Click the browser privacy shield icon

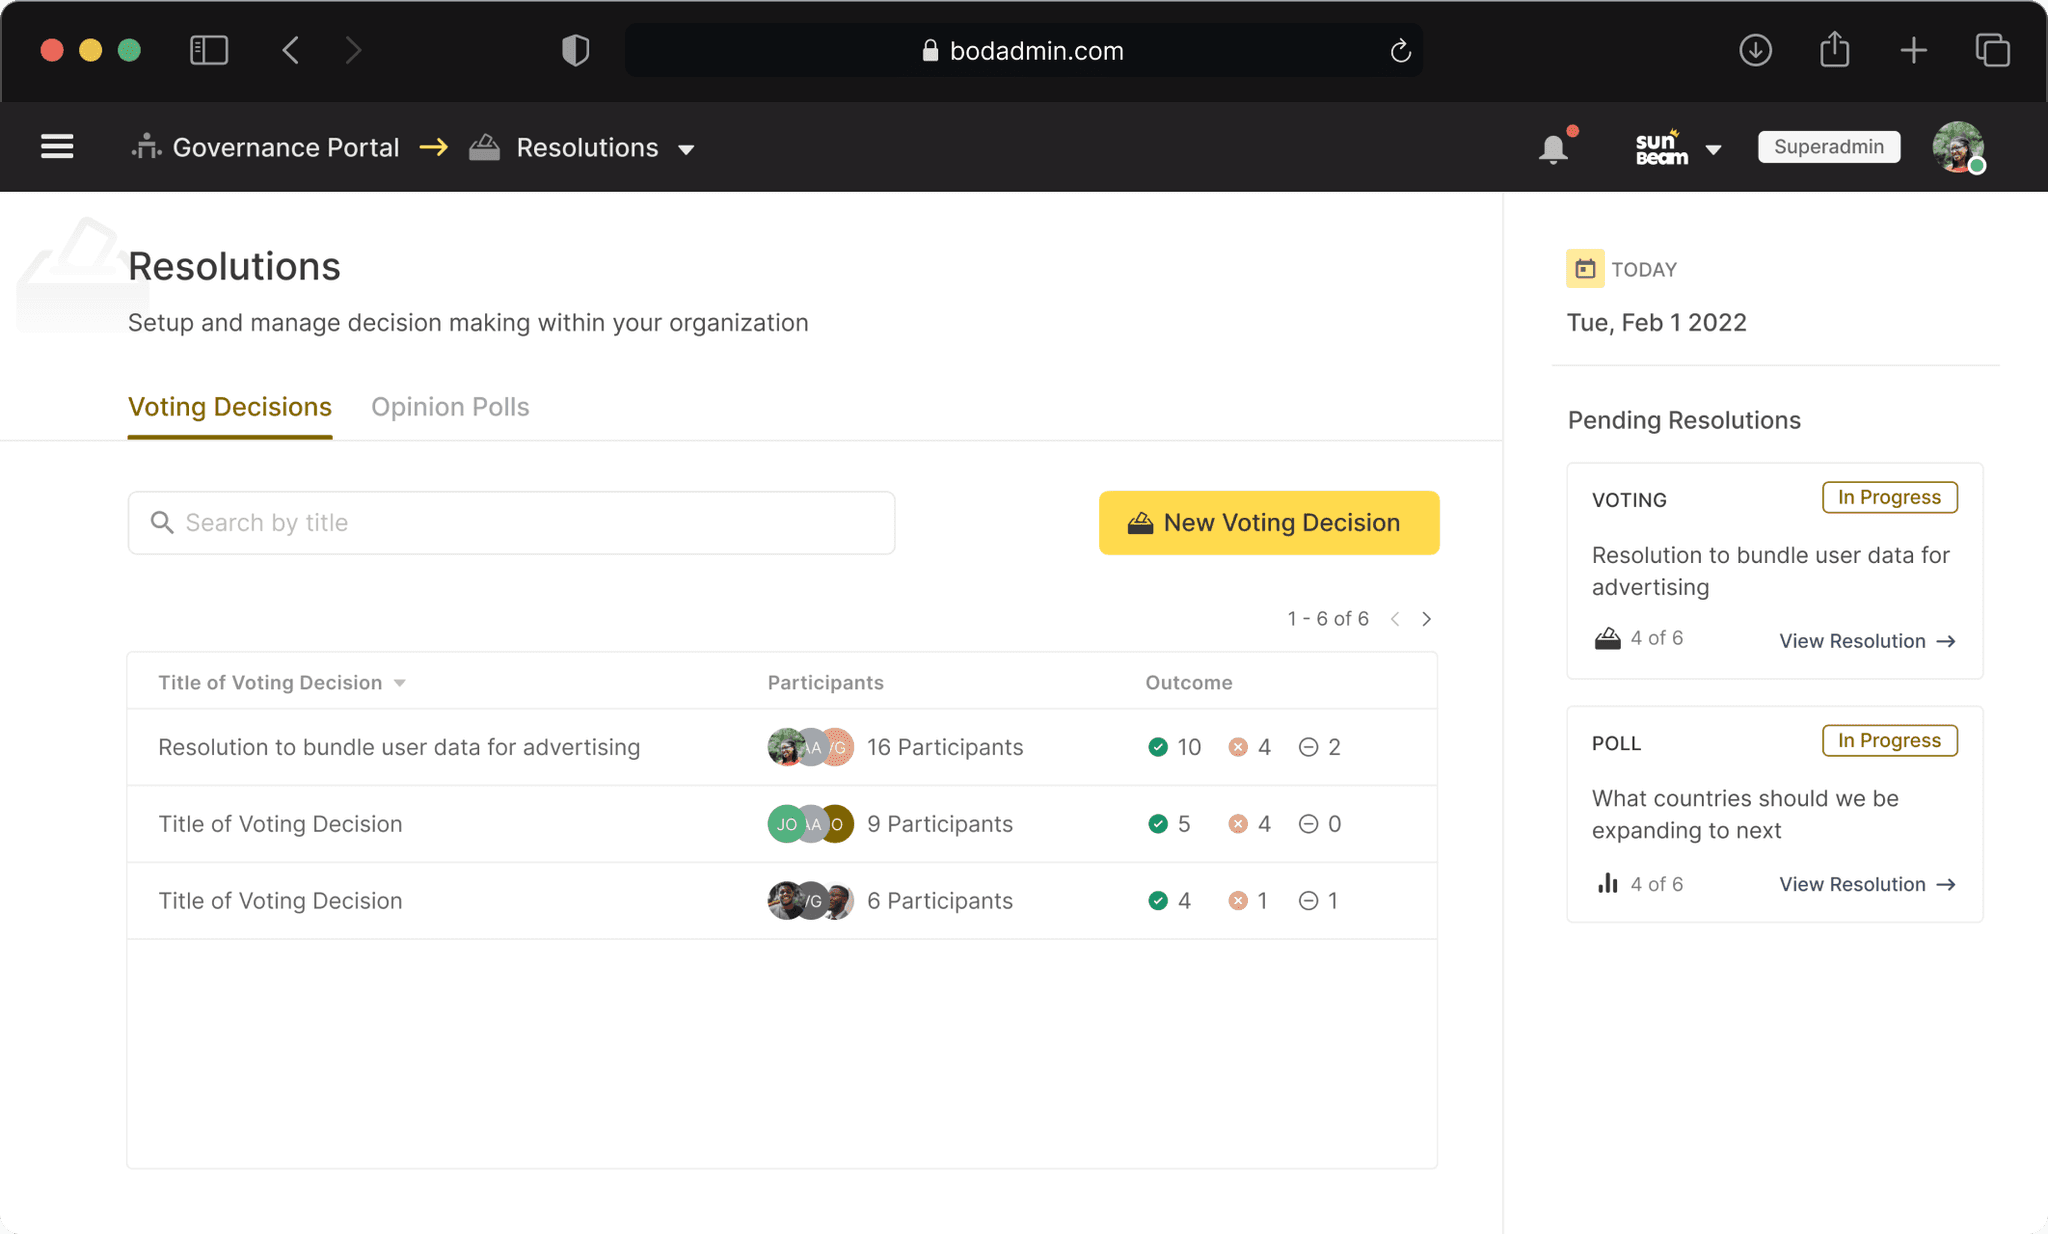pyautogui.click(x=575, y=50)
